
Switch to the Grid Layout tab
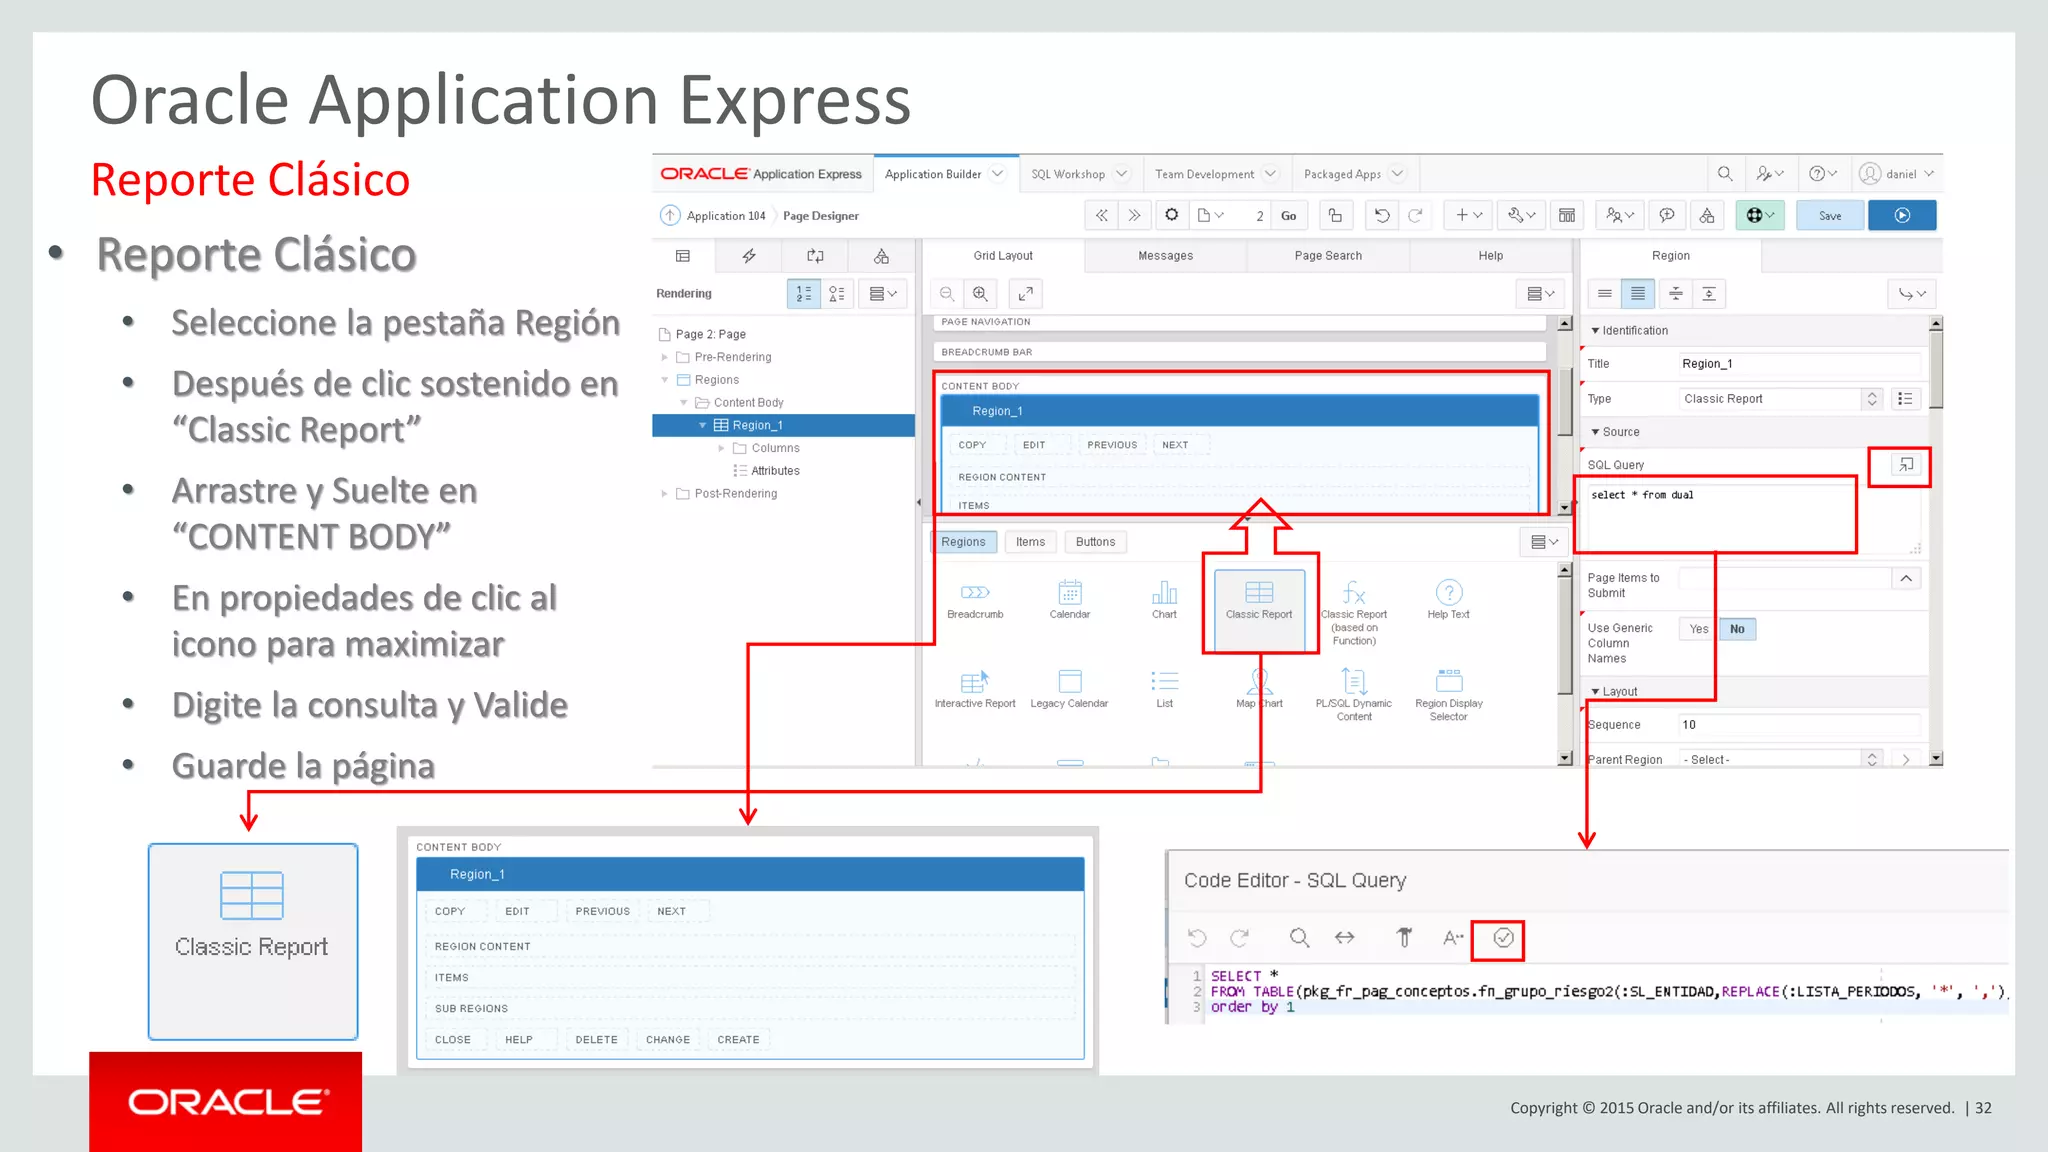click(1003, 256)
